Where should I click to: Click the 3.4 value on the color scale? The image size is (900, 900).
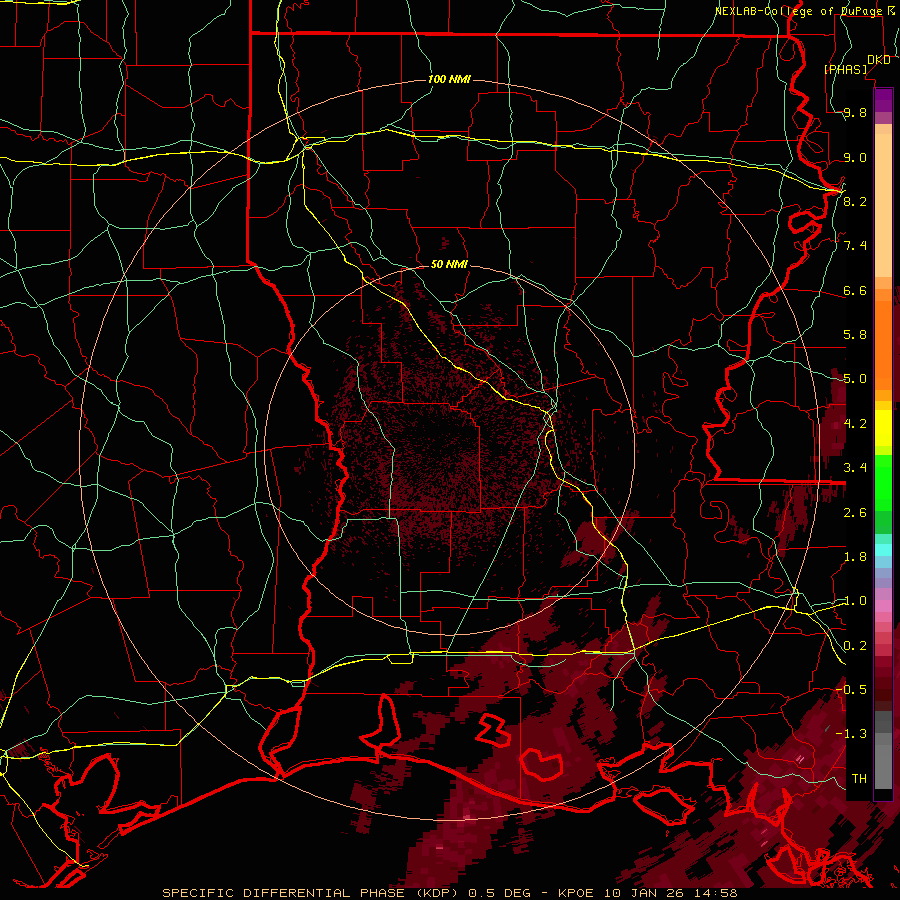(x=855, y=468)
